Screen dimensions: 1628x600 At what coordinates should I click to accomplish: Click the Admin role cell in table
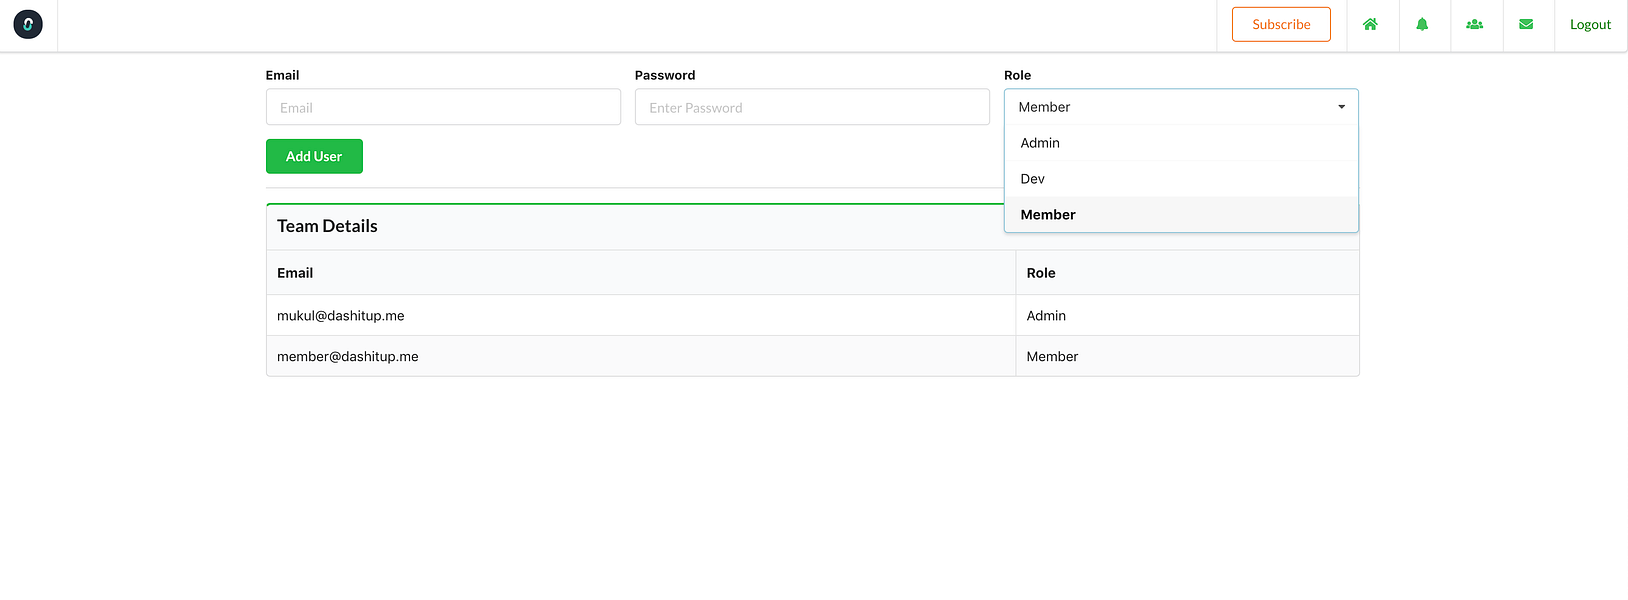1046,316
